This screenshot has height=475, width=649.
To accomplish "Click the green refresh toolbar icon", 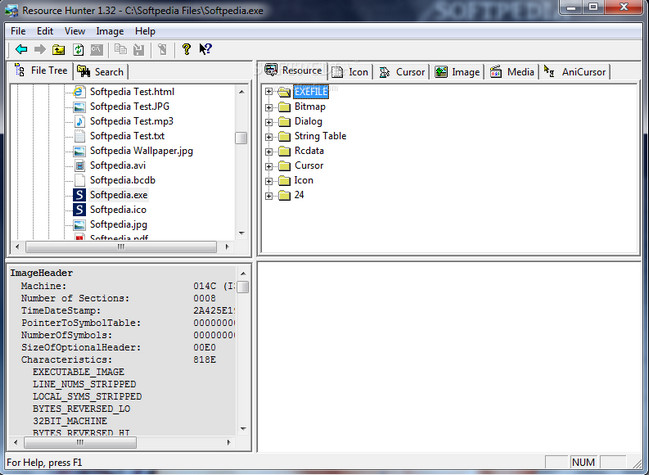I will (77, 49).
